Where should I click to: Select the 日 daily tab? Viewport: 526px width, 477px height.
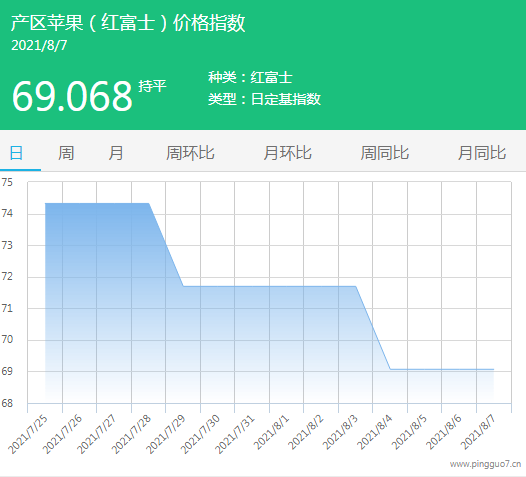[16, 153]
